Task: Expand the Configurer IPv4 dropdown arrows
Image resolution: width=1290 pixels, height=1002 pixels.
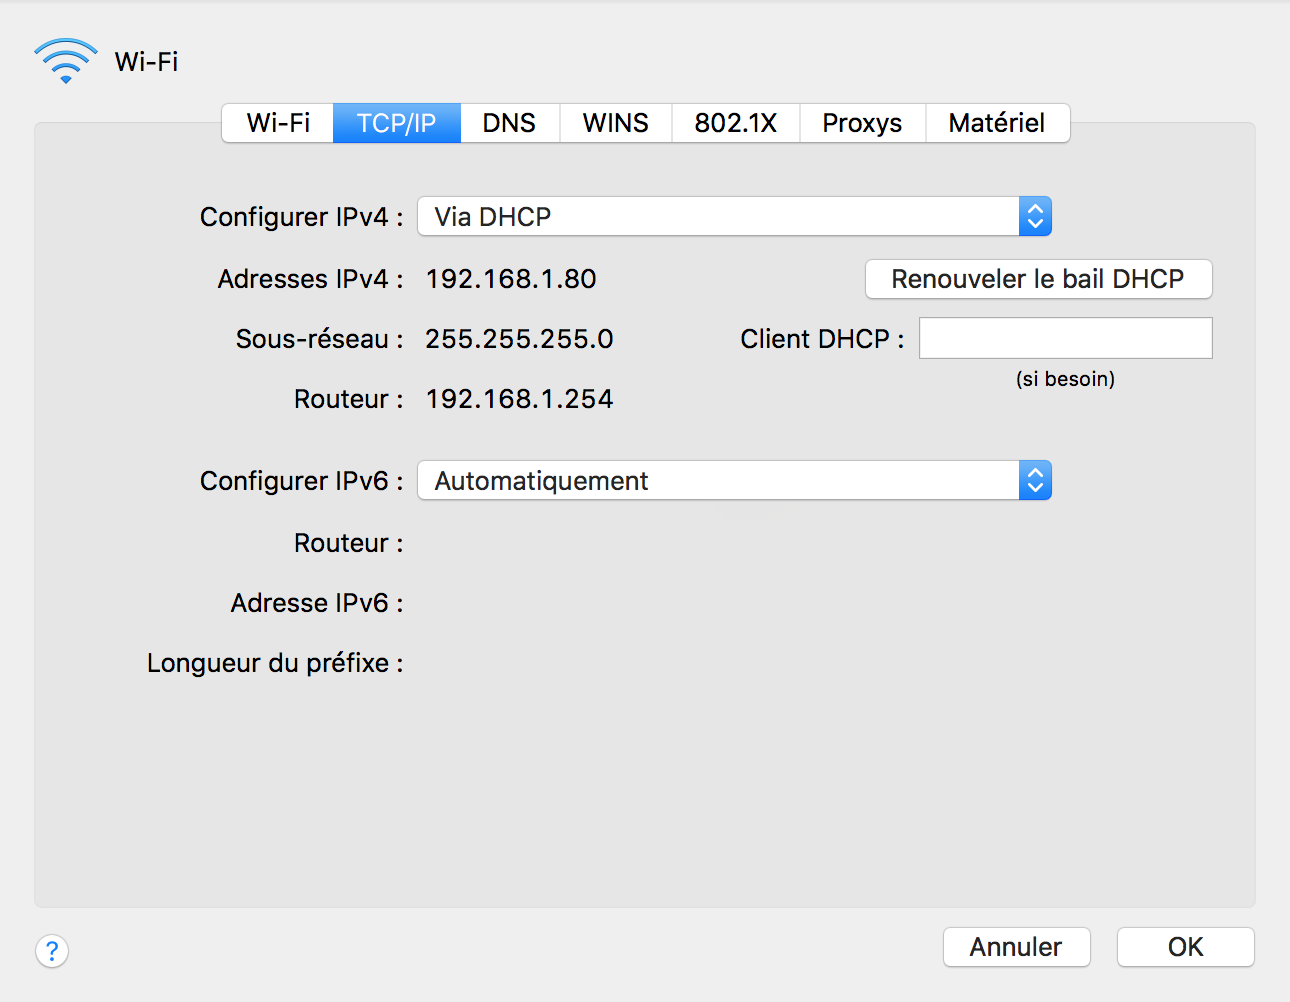Action: pos(1035,216)
